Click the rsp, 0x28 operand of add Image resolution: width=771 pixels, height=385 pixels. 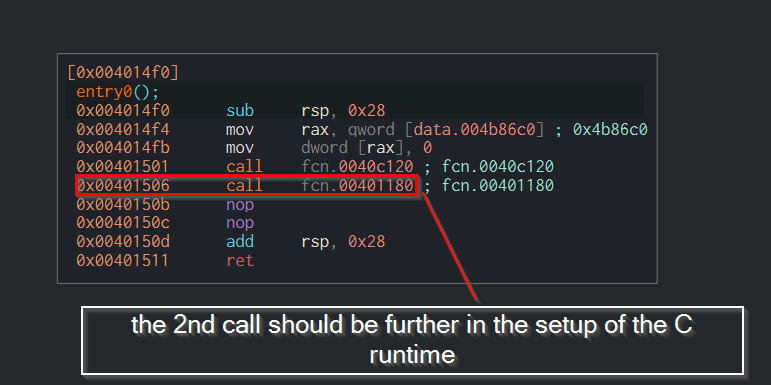pos(343,241)
